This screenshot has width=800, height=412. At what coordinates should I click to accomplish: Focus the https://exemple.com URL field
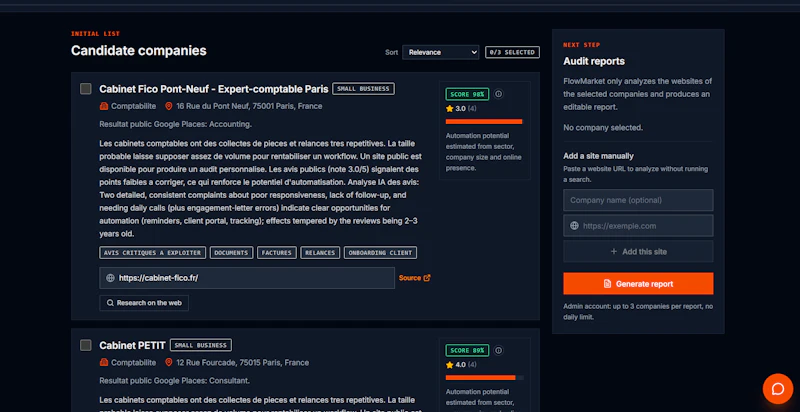click(x=638, y=226)
